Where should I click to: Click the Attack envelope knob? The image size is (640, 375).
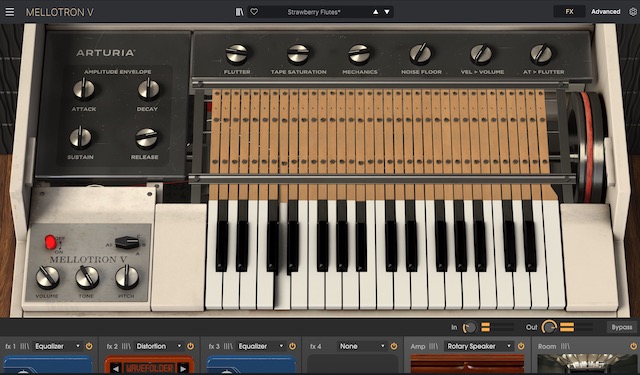(84, 89)
